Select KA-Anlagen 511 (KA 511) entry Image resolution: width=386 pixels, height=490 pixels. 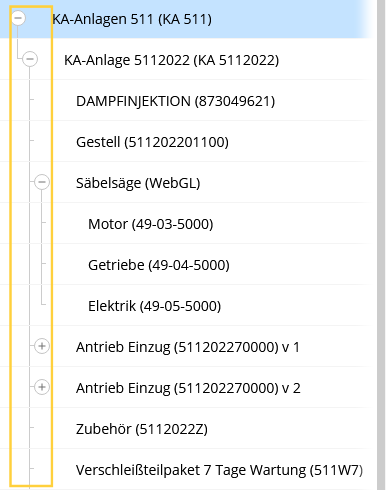tap(132, 19)
